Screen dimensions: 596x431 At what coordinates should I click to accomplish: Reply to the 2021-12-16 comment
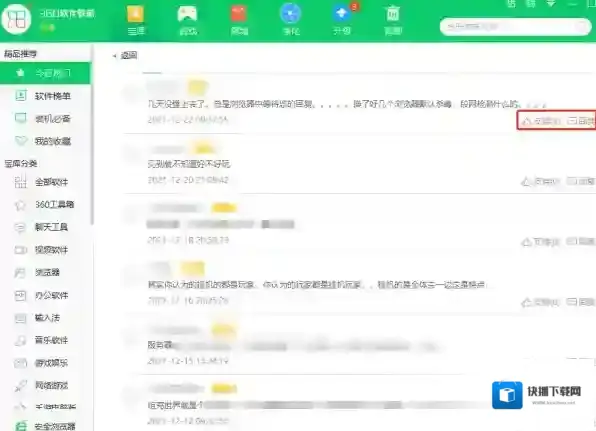(x=581, y=302)
